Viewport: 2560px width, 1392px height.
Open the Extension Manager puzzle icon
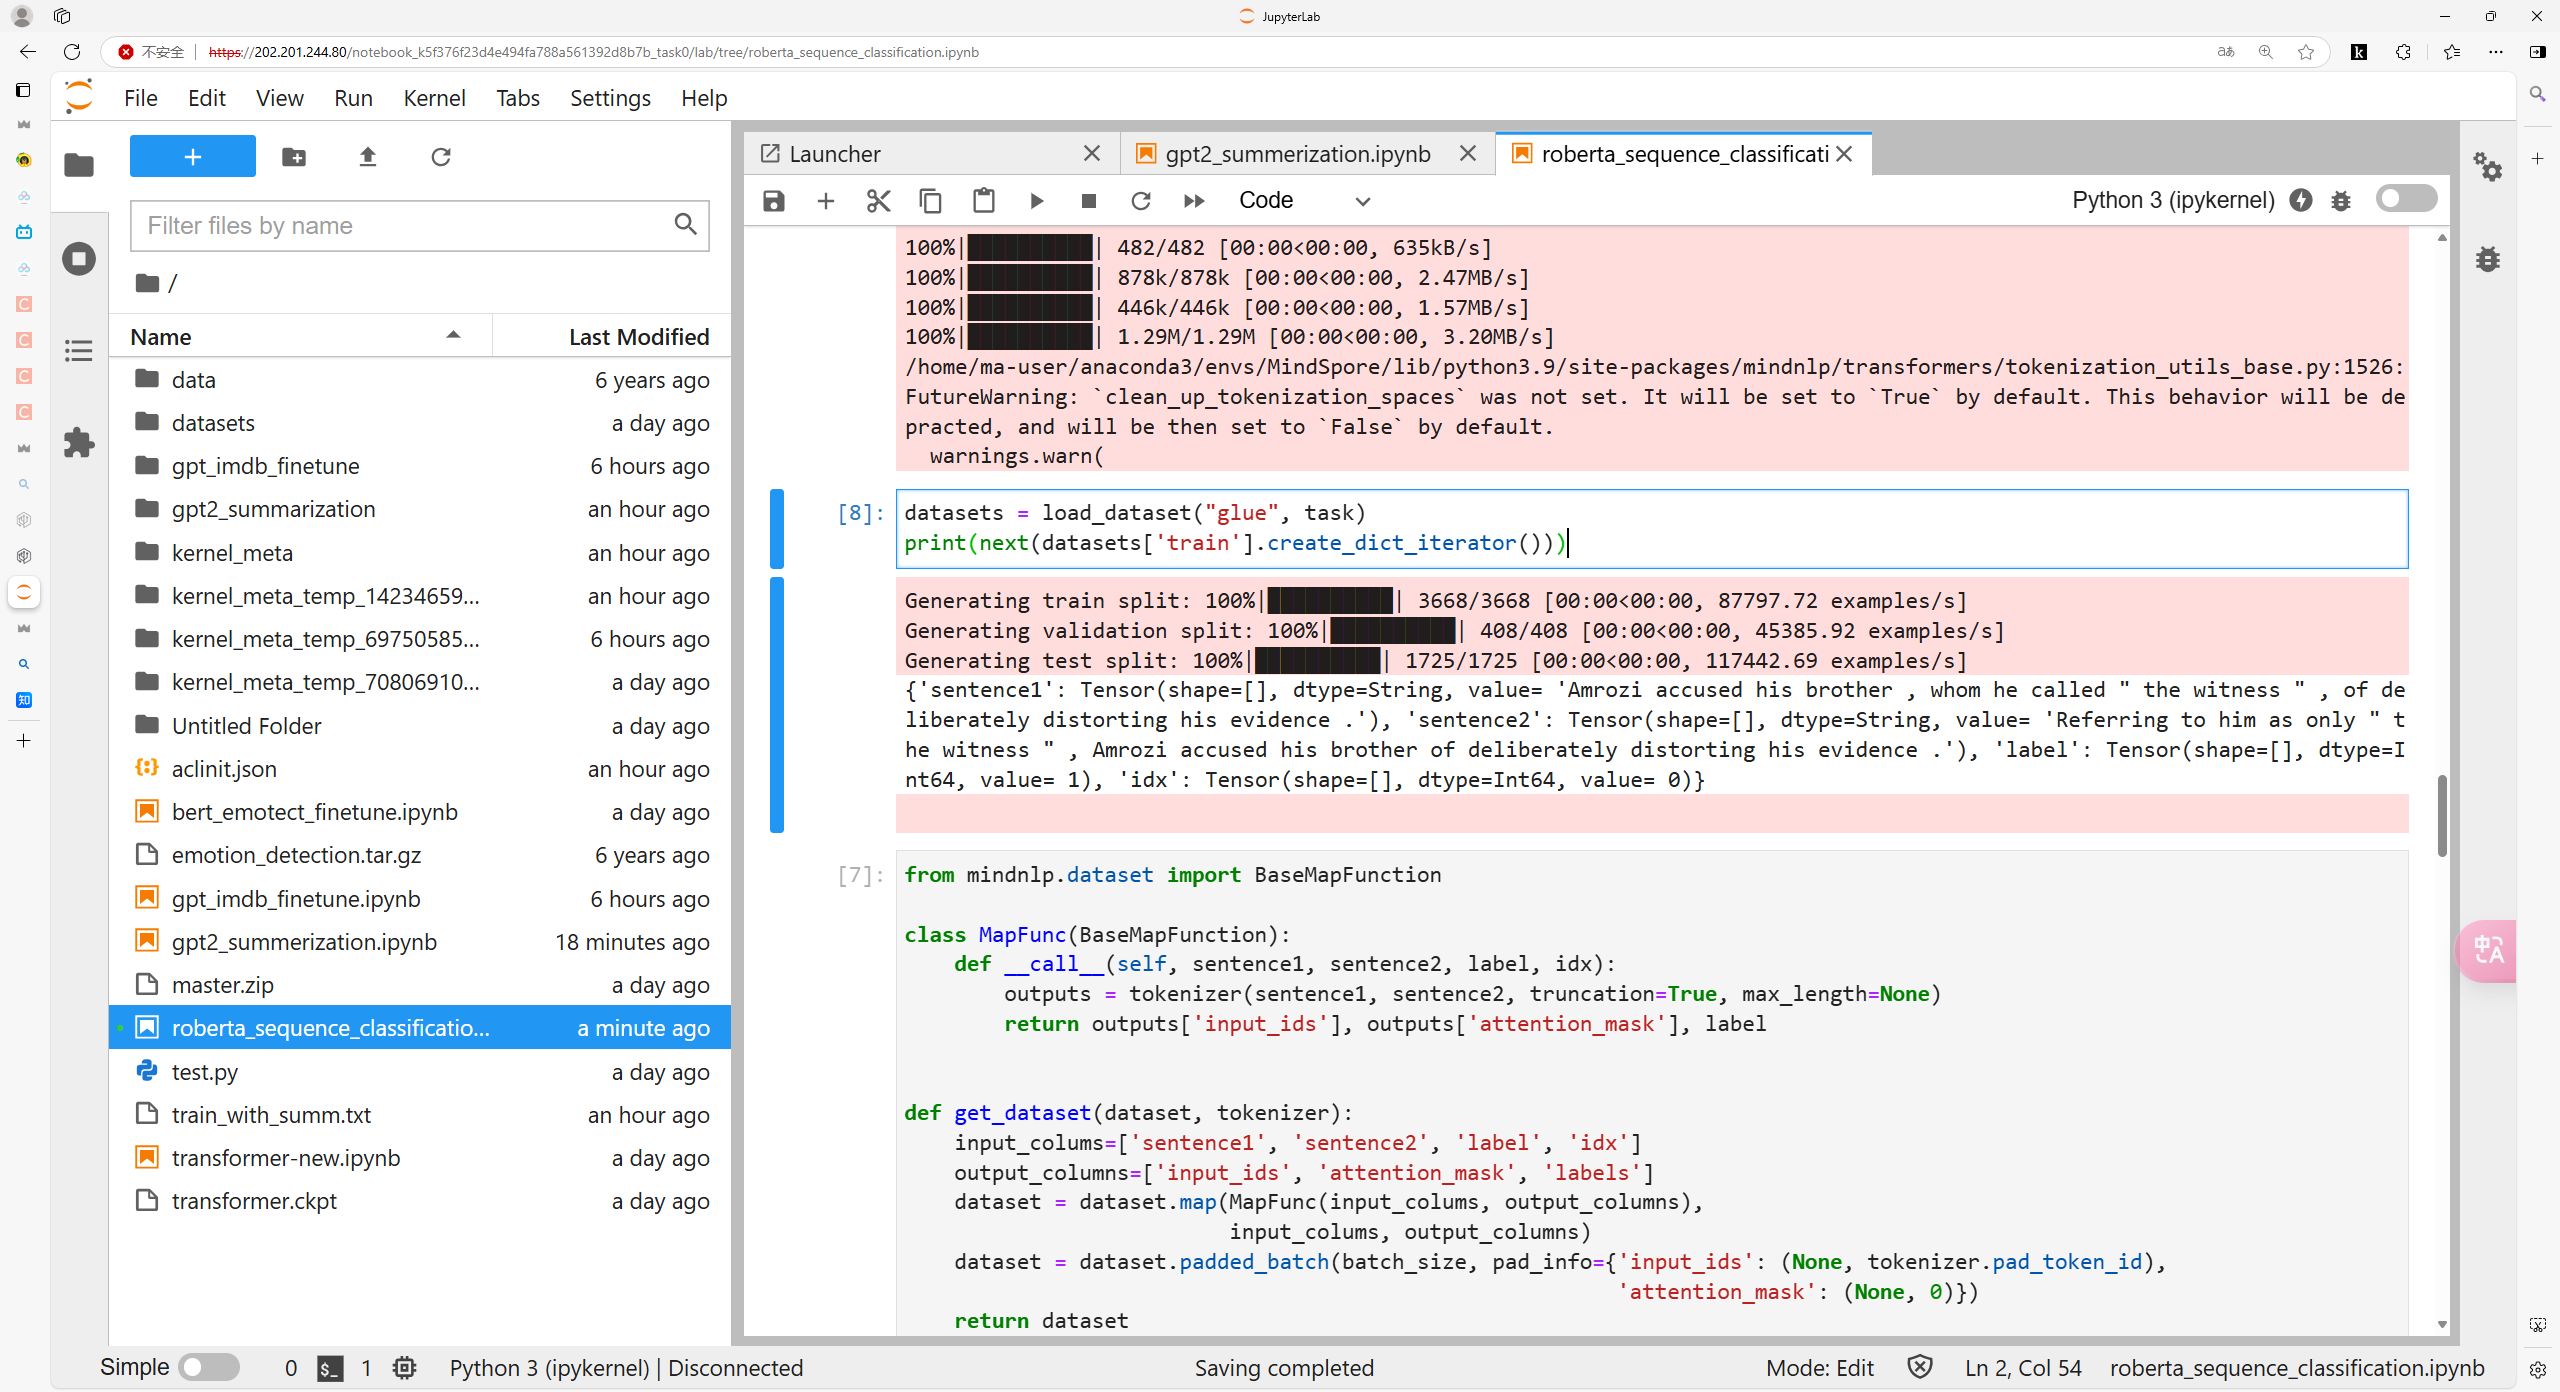79,443
